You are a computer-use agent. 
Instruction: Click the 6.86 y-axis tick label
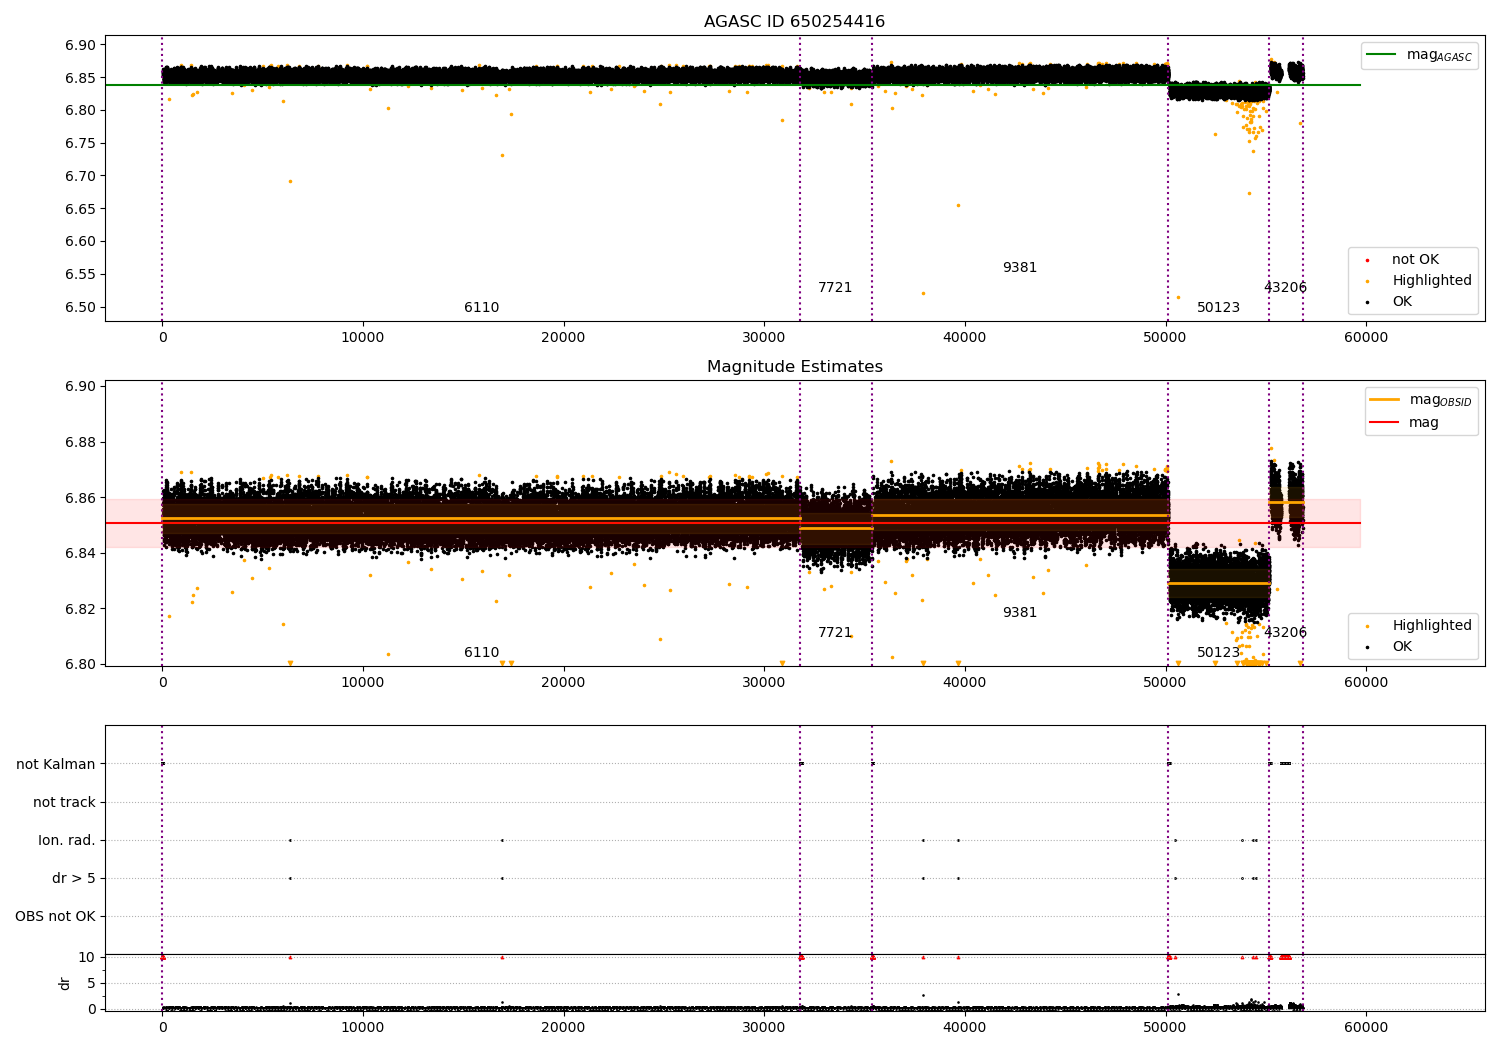(x=82, y=498)
